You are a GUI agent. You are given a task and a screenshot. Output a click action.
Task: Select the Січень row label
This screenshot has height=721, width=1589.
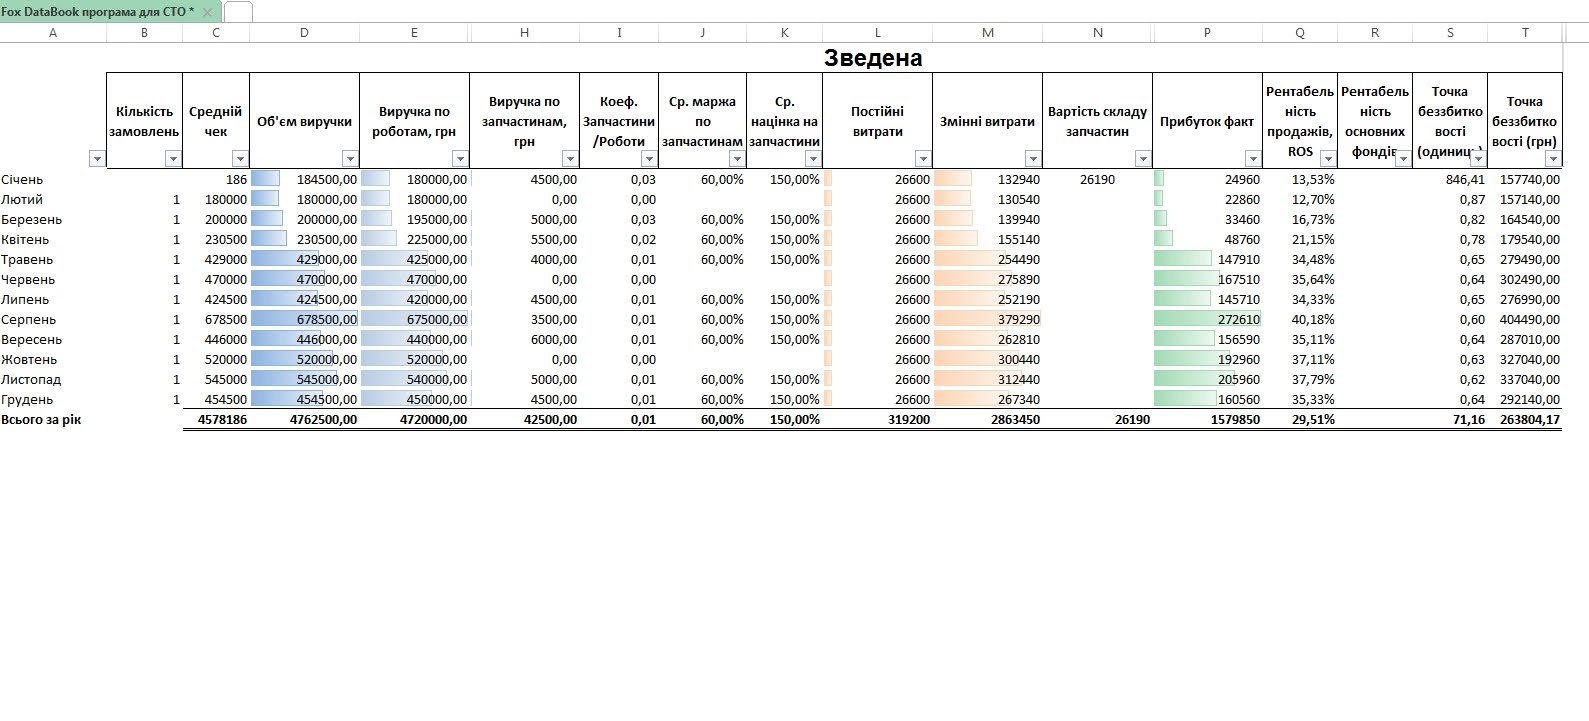[22, 180]
